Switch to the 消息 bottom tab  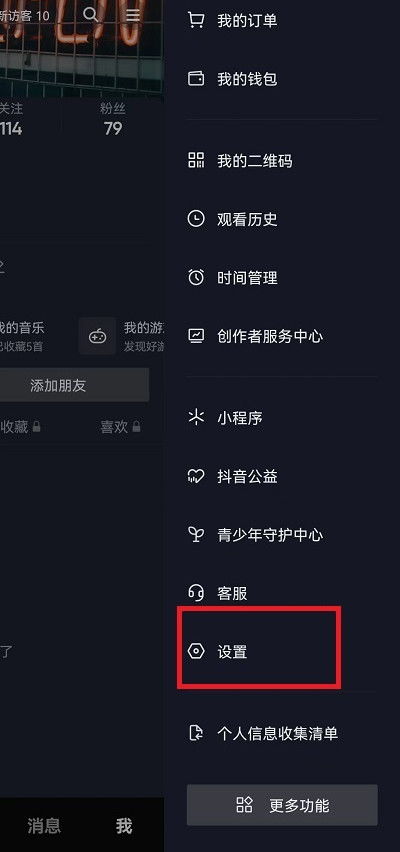click(x=44, y=826)
